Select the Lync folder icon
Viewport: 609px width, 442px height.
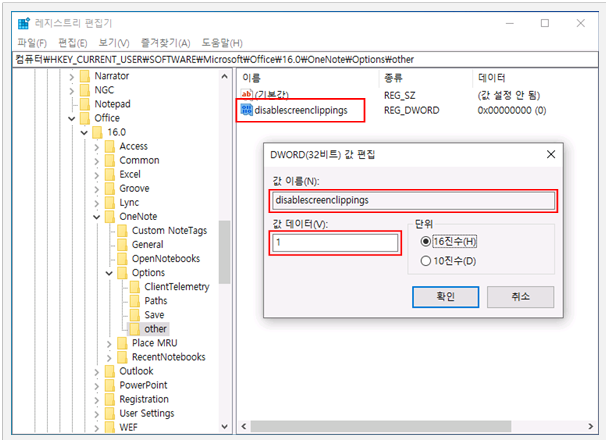tap(110, 202)
